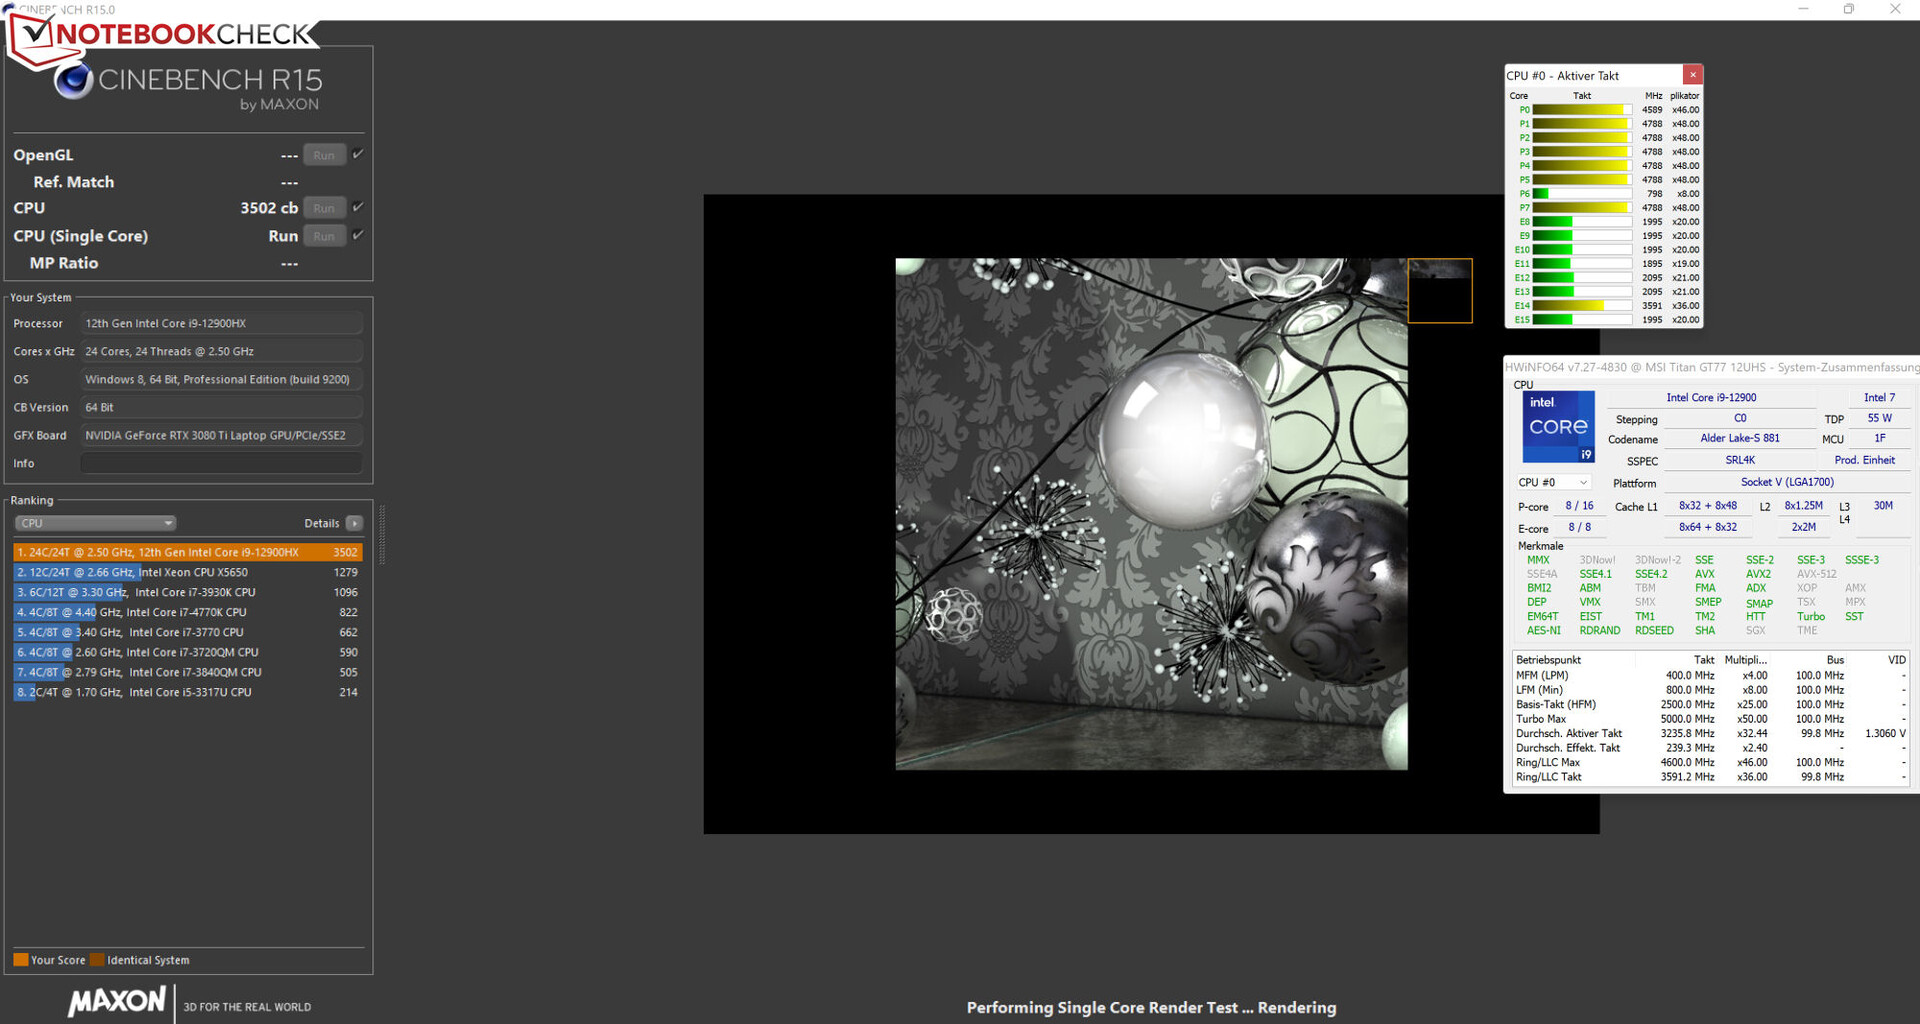Select the Core i7-3770 ranking row
Viewport: 1920px width, 1024px height.
(187, 632)
